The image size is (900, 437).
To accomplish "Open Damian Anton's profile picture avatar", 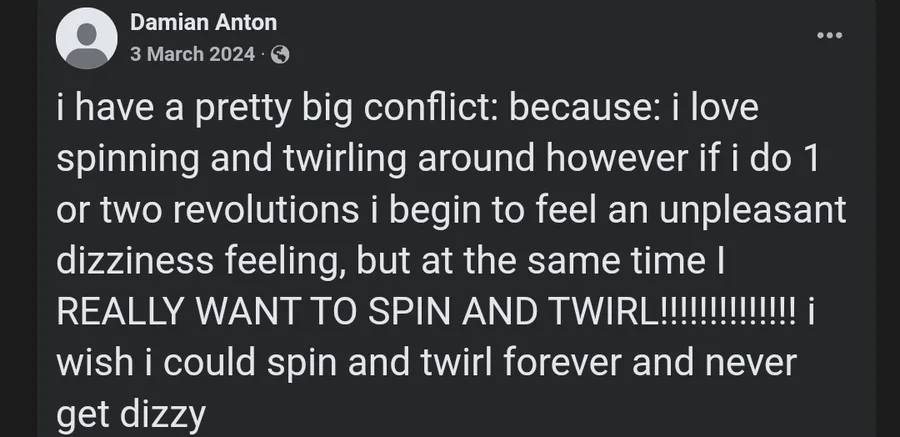I will coord(87,38).
